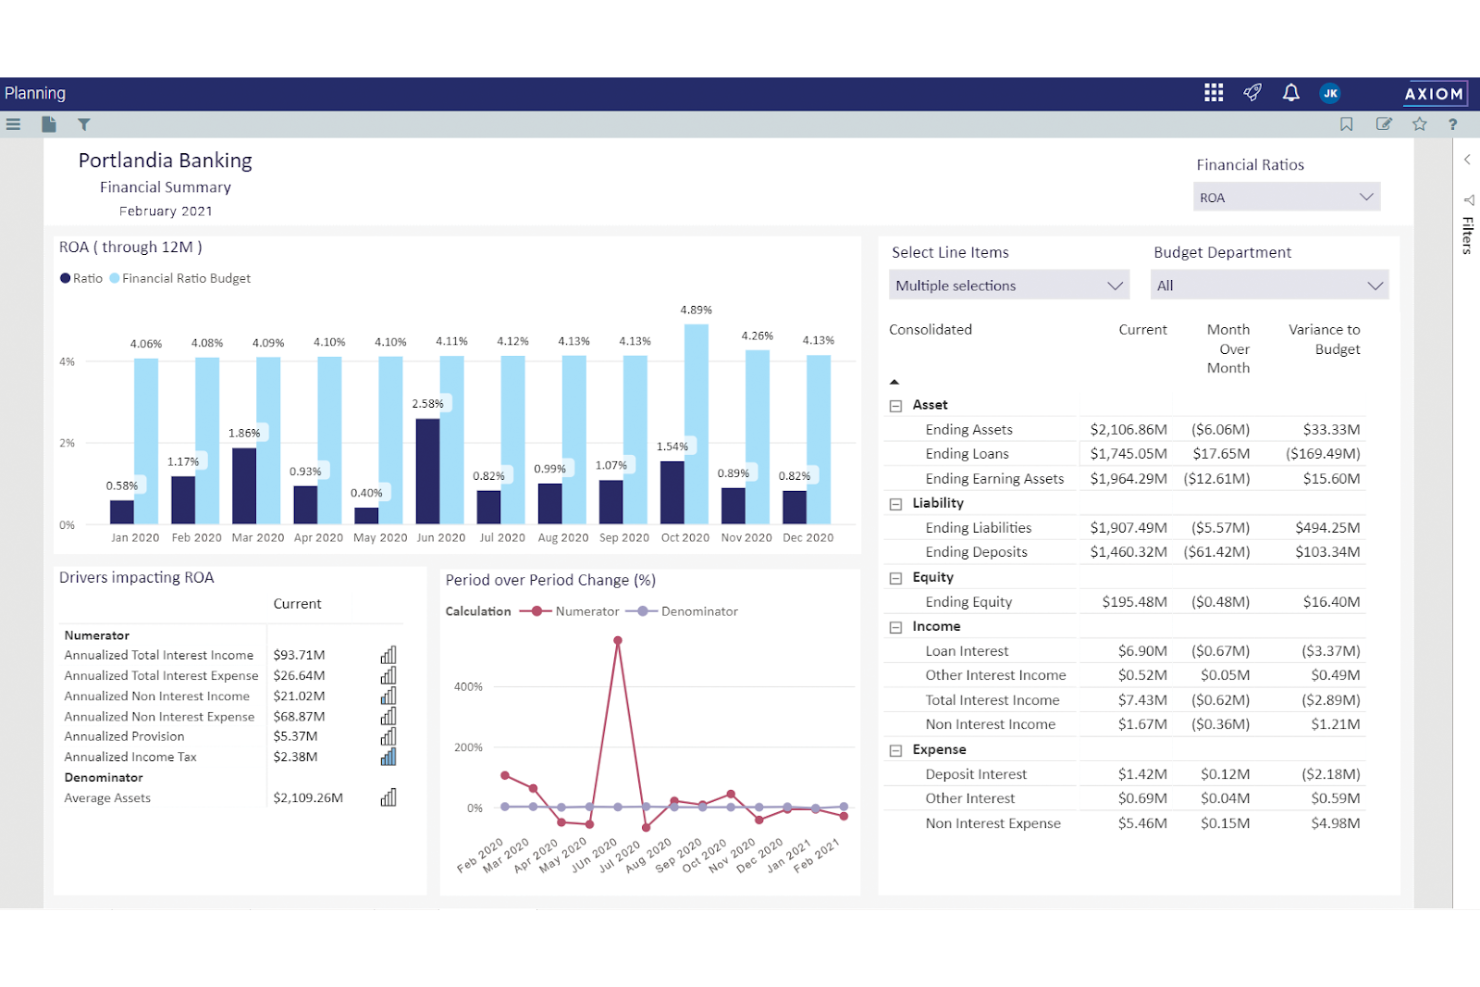The height and width of the screenshot is (987, 1480).
Task: Open chart for Annualized Total Interest Expense
Action: click(388, 675)
